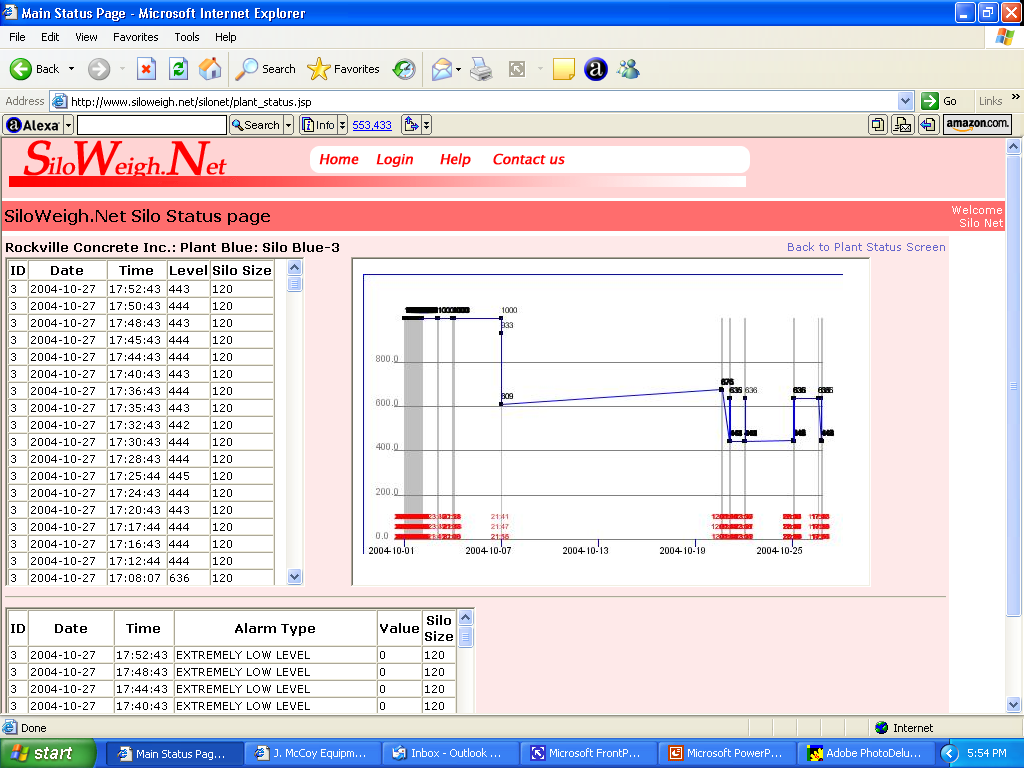Click the green Go arrow button

(929, 101)
